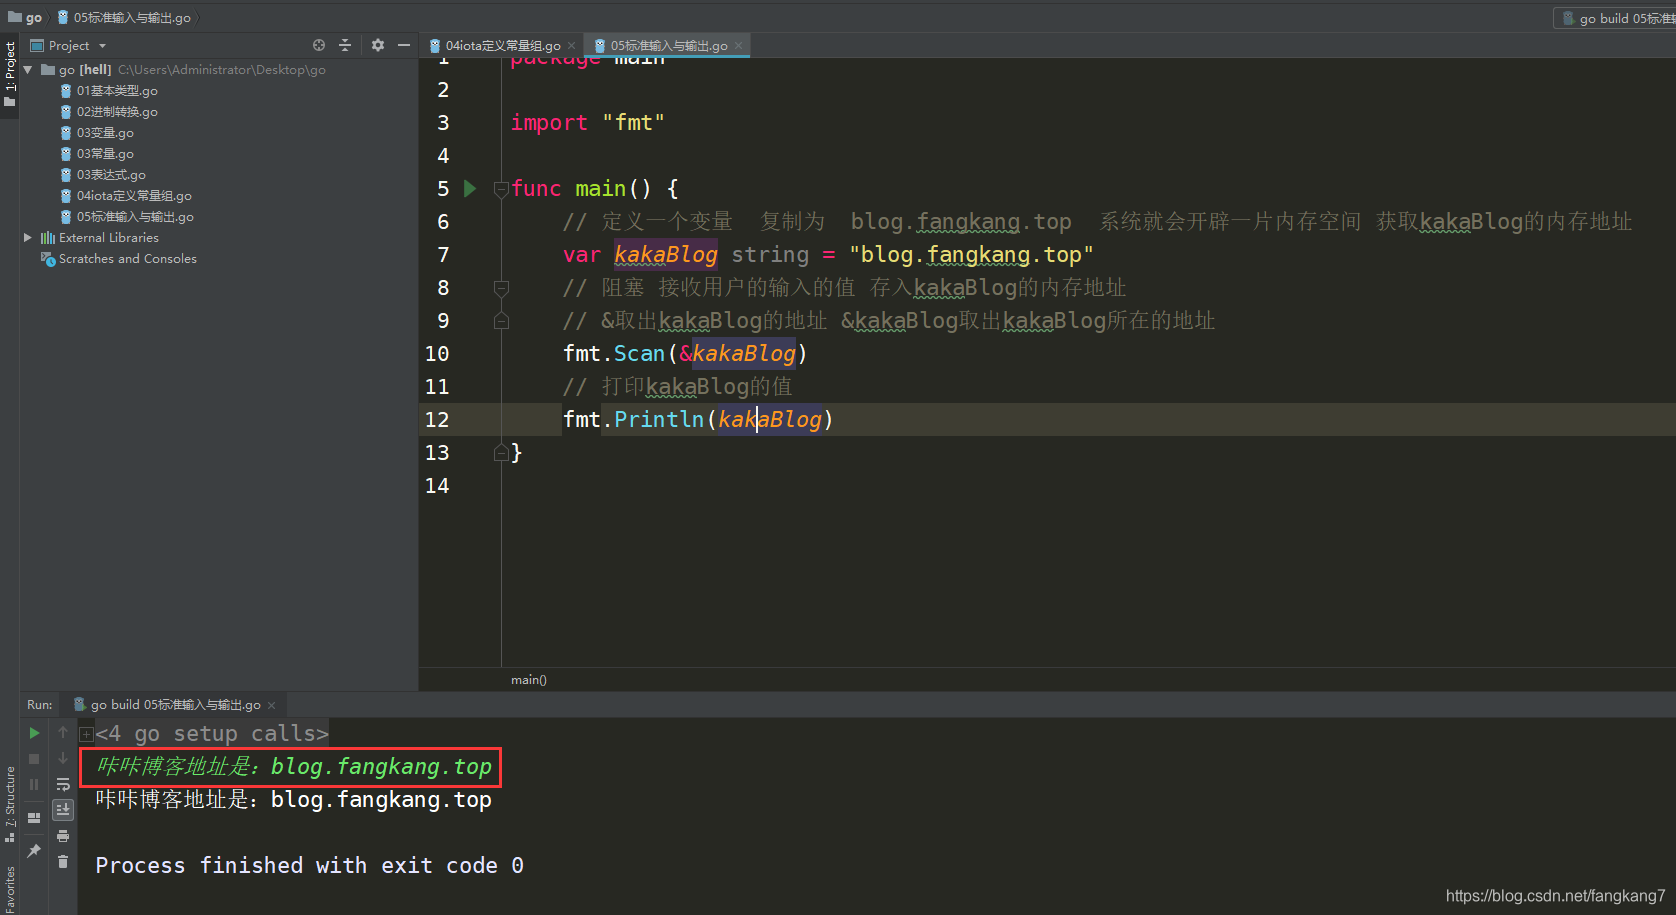Toggle Scroll to End in the Run console
The width and height of the screenshot is (1676, 915).
[63, 809]
